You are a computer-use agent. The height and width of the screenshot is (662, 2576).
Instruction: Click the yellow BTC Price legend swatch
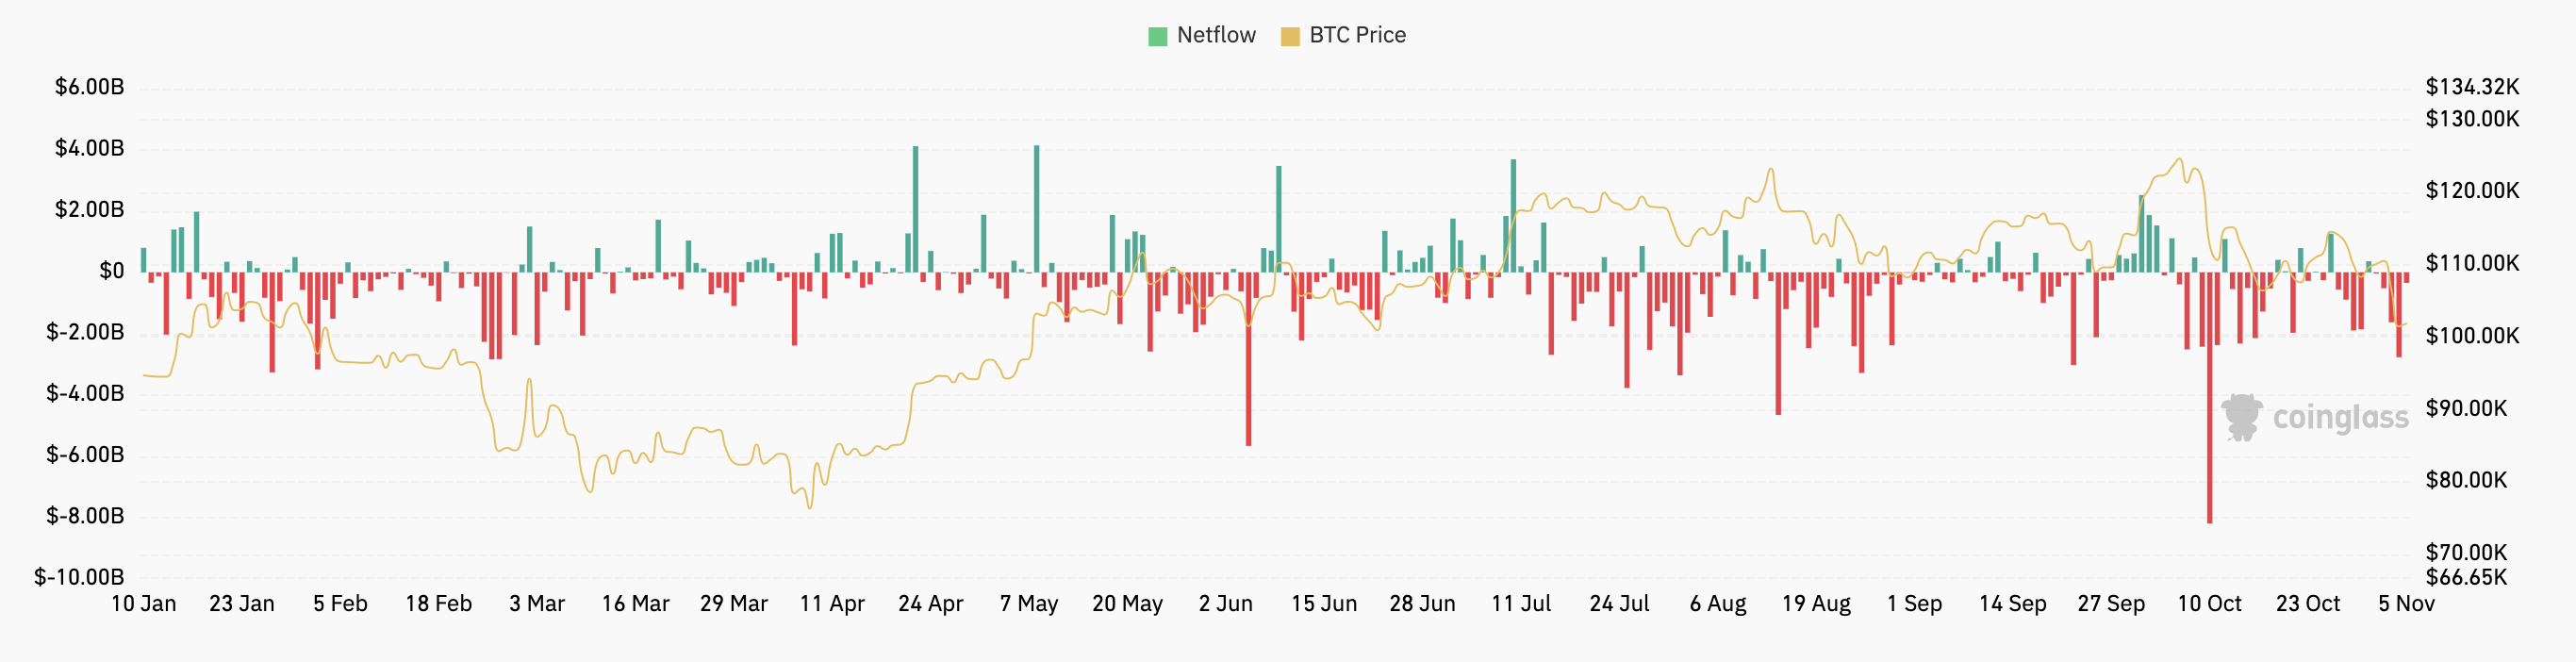(1290, 36)
